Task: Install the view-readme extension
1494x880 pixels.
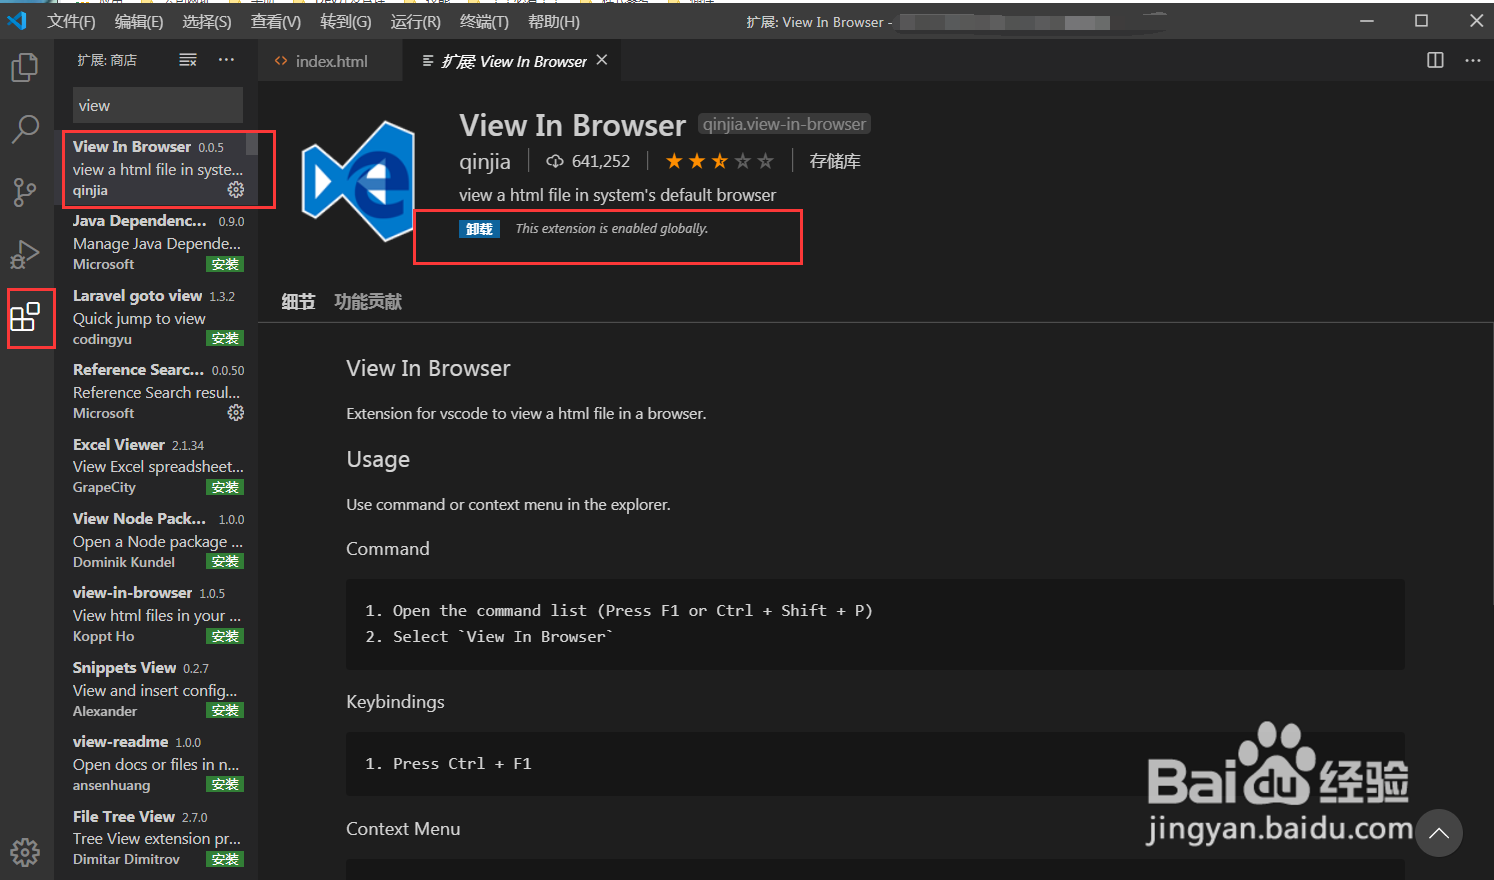Action: coord(225,784)
